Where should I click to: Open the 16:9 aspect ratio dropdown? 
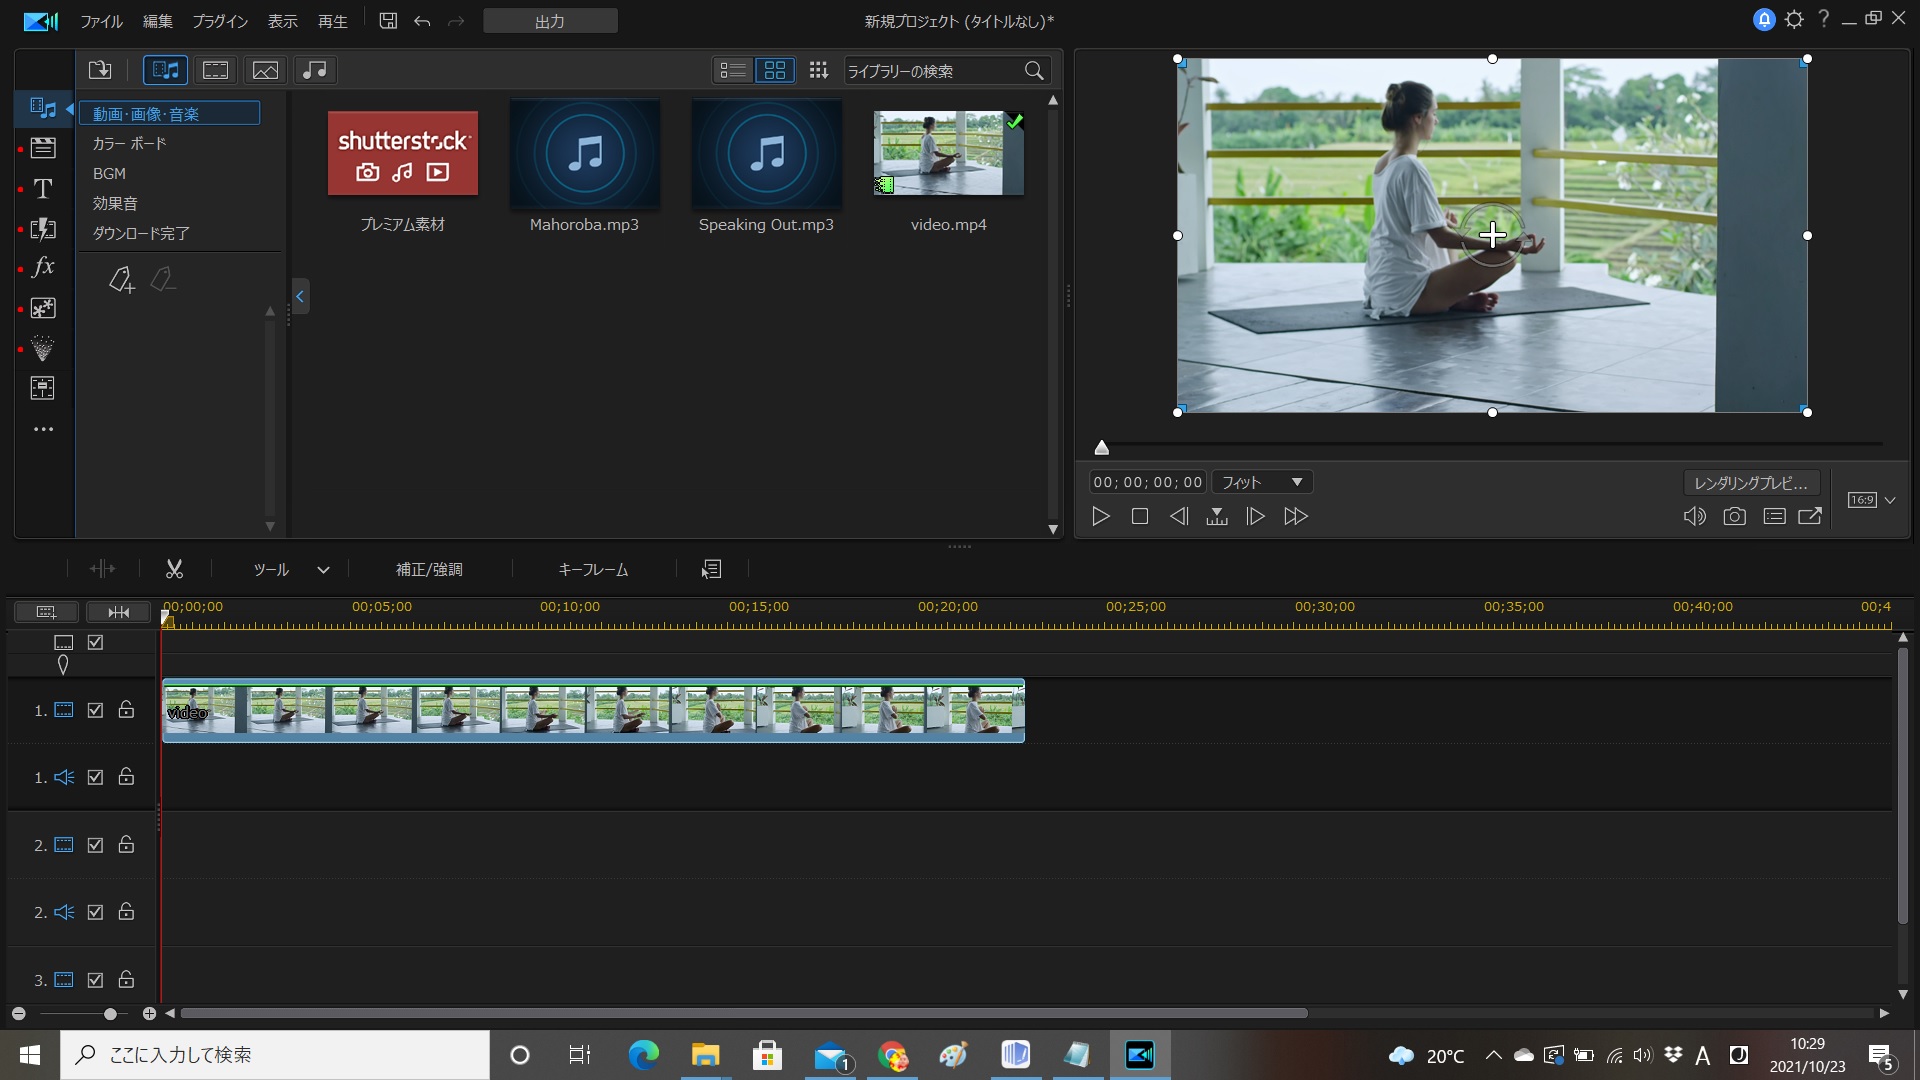1871,500
